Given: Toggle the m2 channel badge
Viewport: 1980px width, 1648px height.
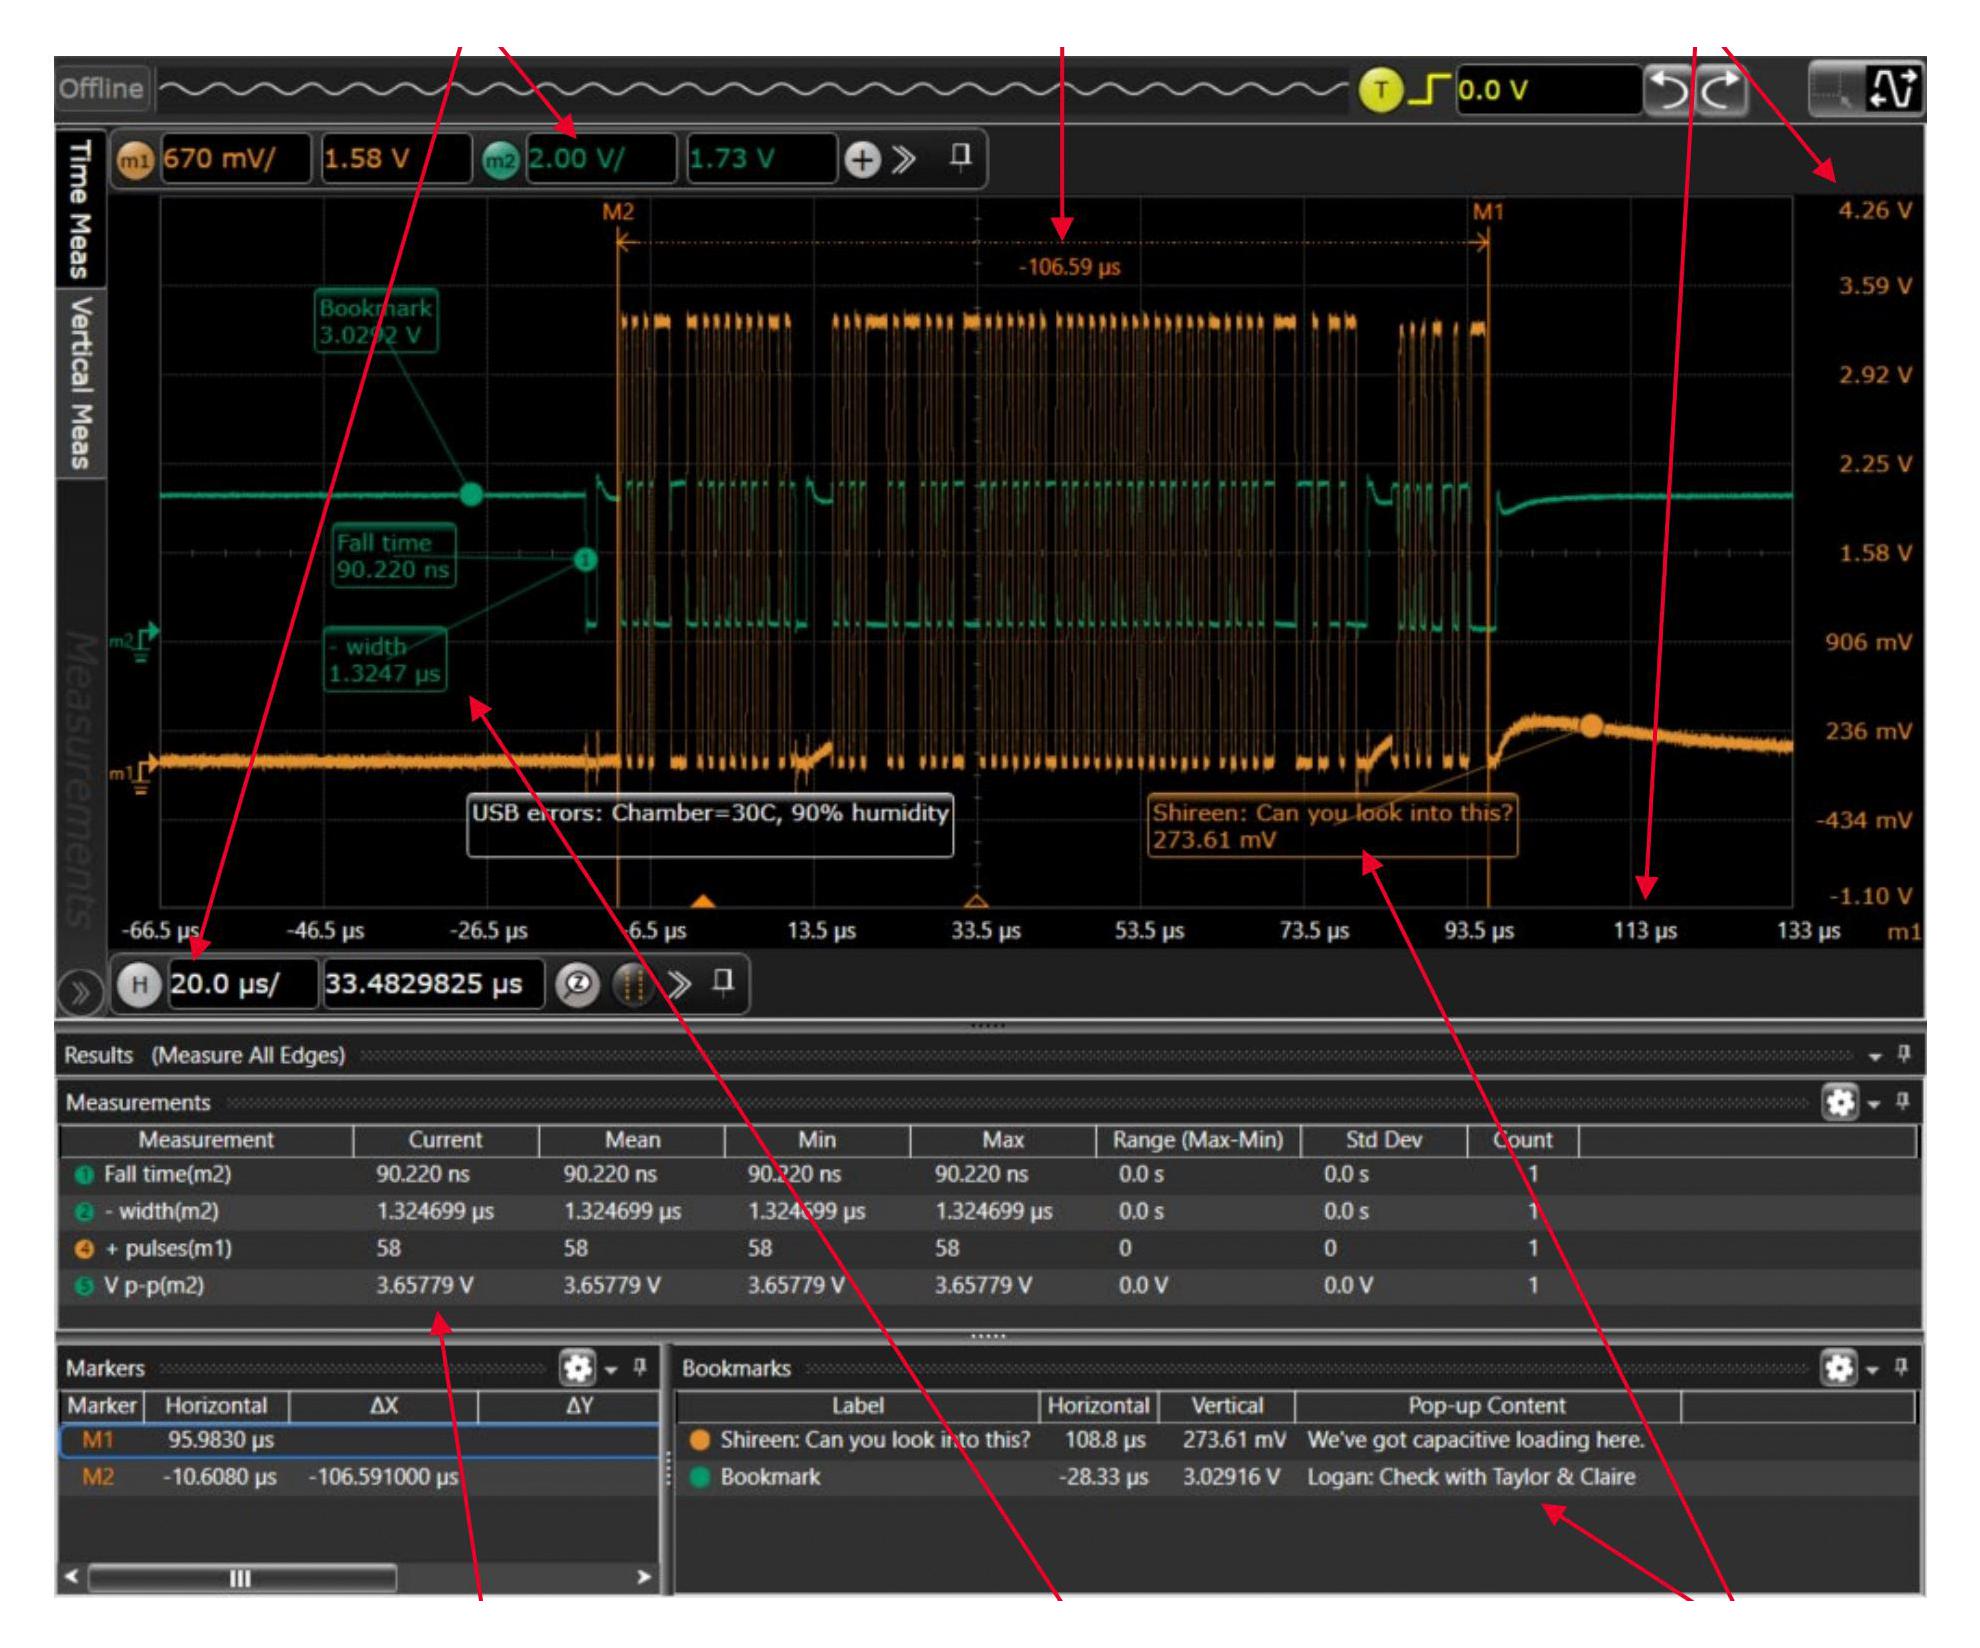Looking at the screenshot, I should click(x=501, y=160).
